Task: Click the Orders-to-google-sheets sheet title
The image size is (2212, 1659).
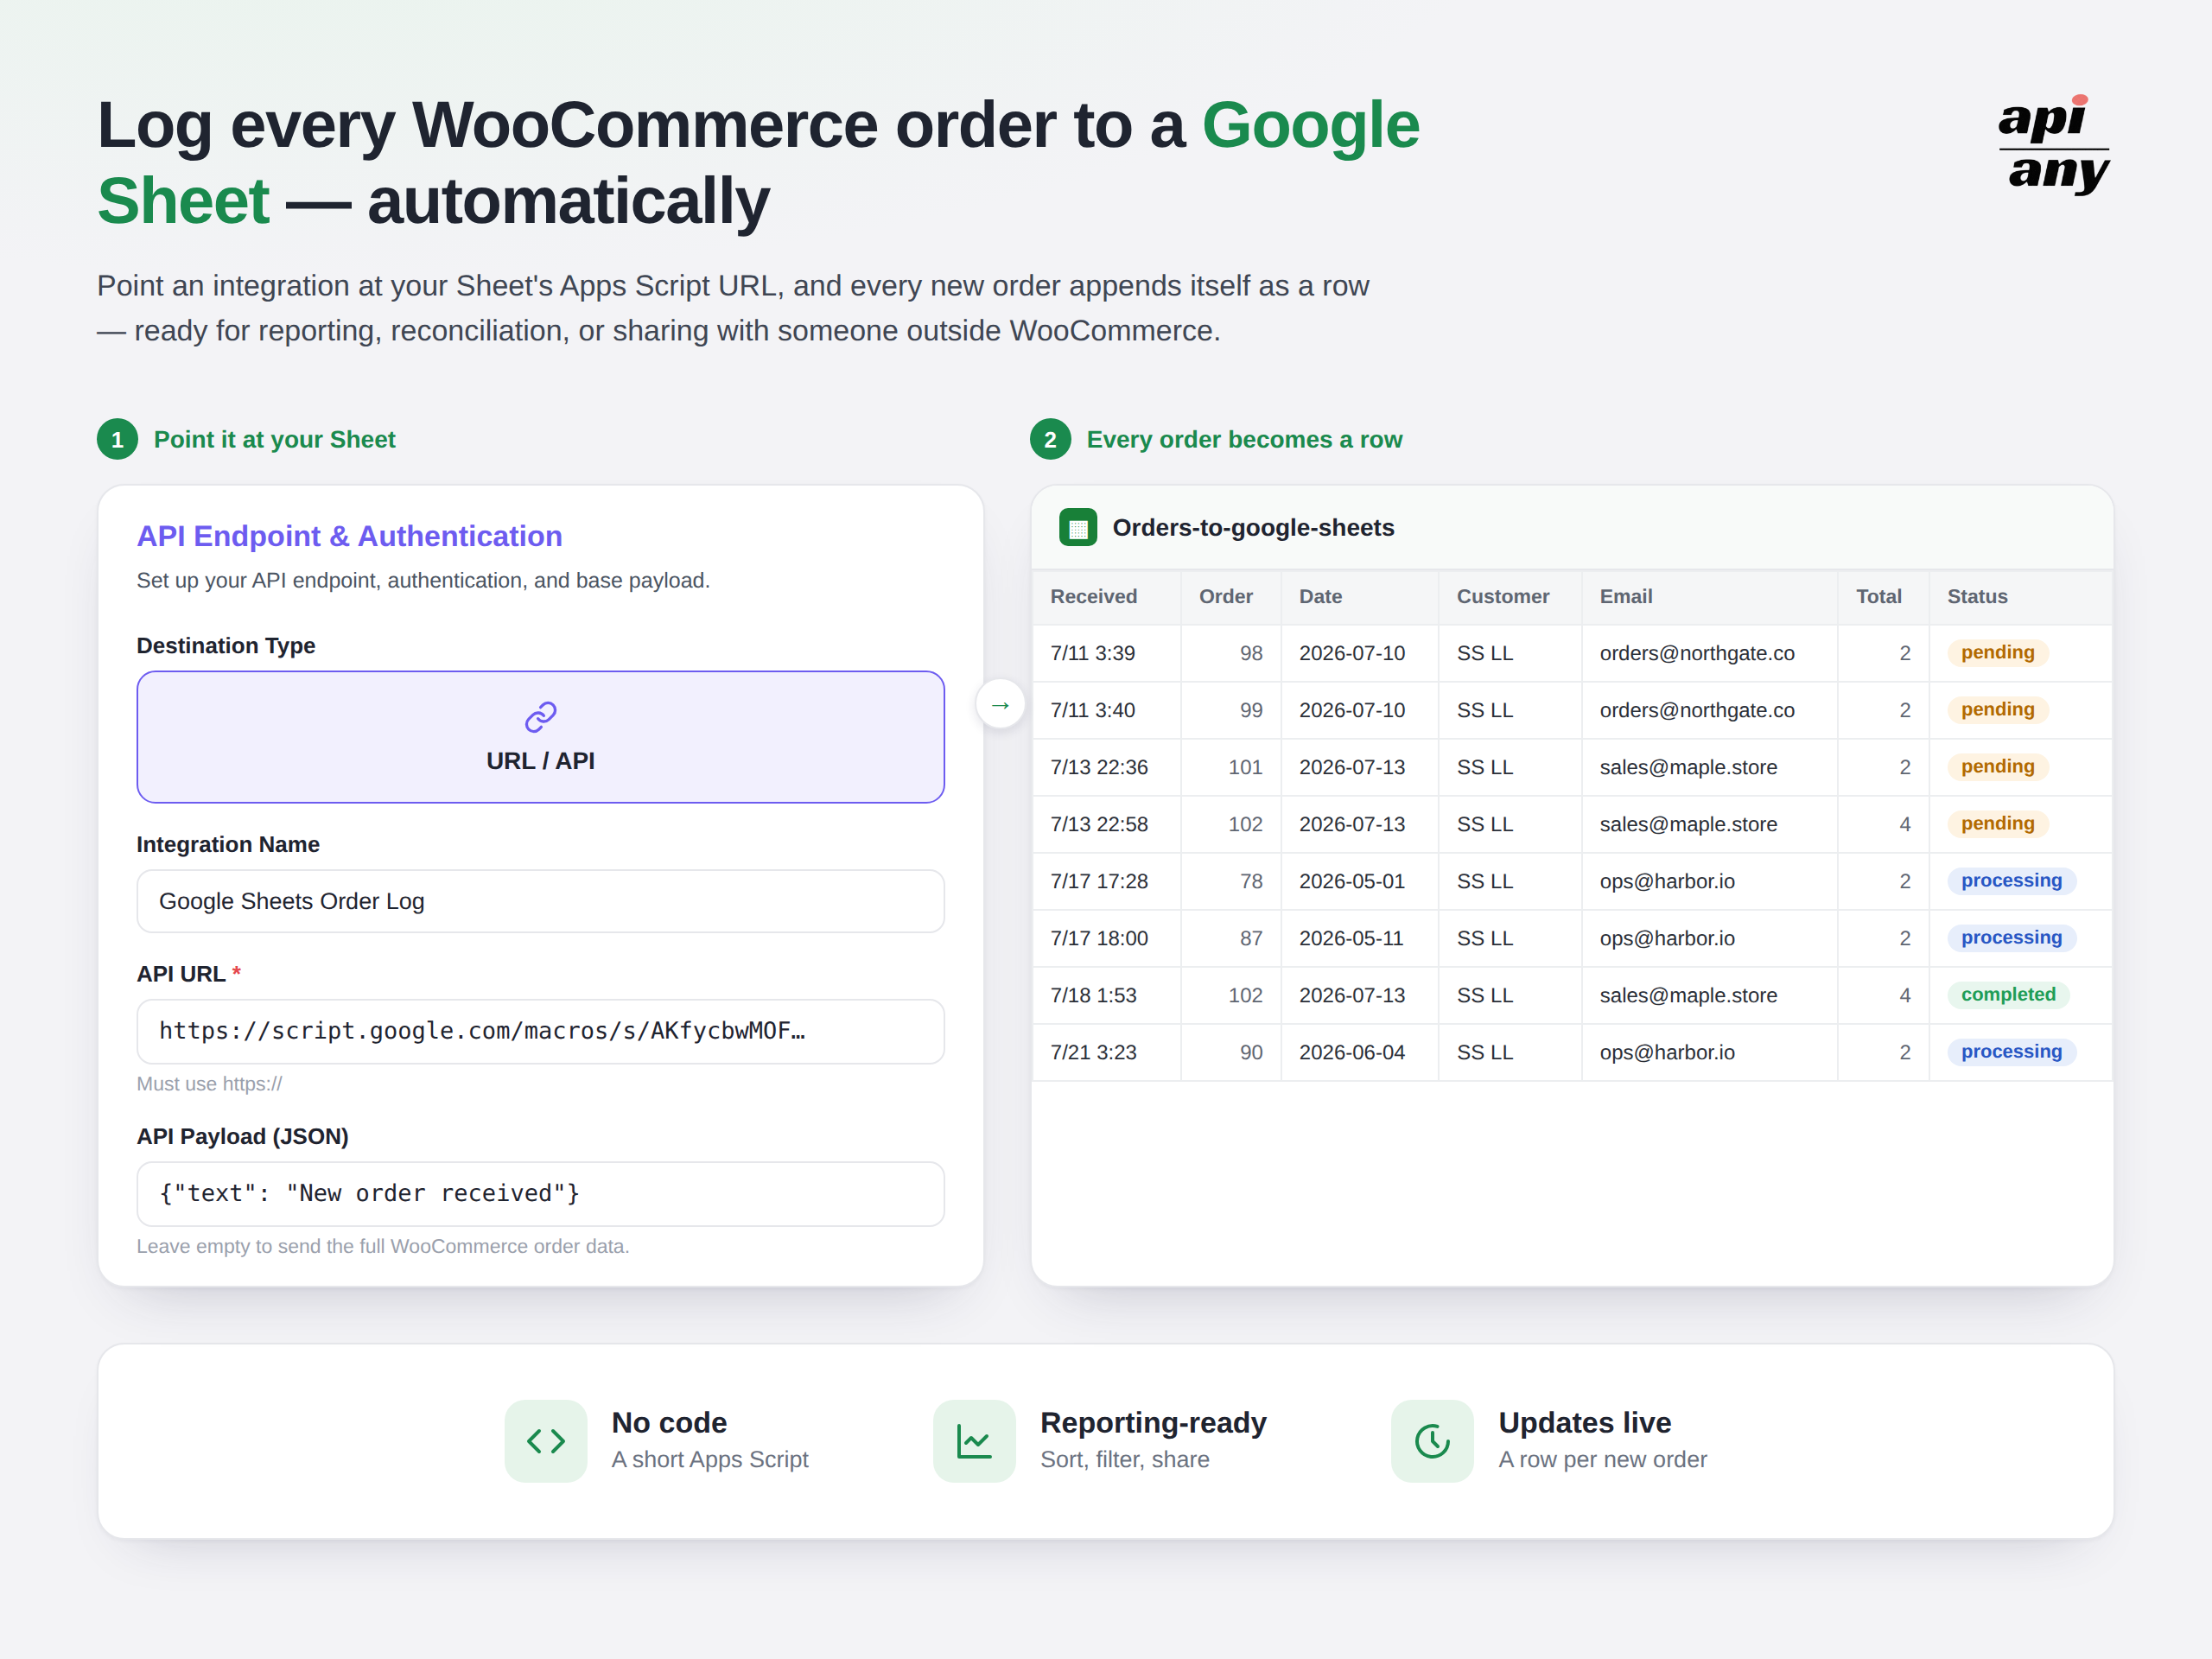Action: (x=1253, y=528)
